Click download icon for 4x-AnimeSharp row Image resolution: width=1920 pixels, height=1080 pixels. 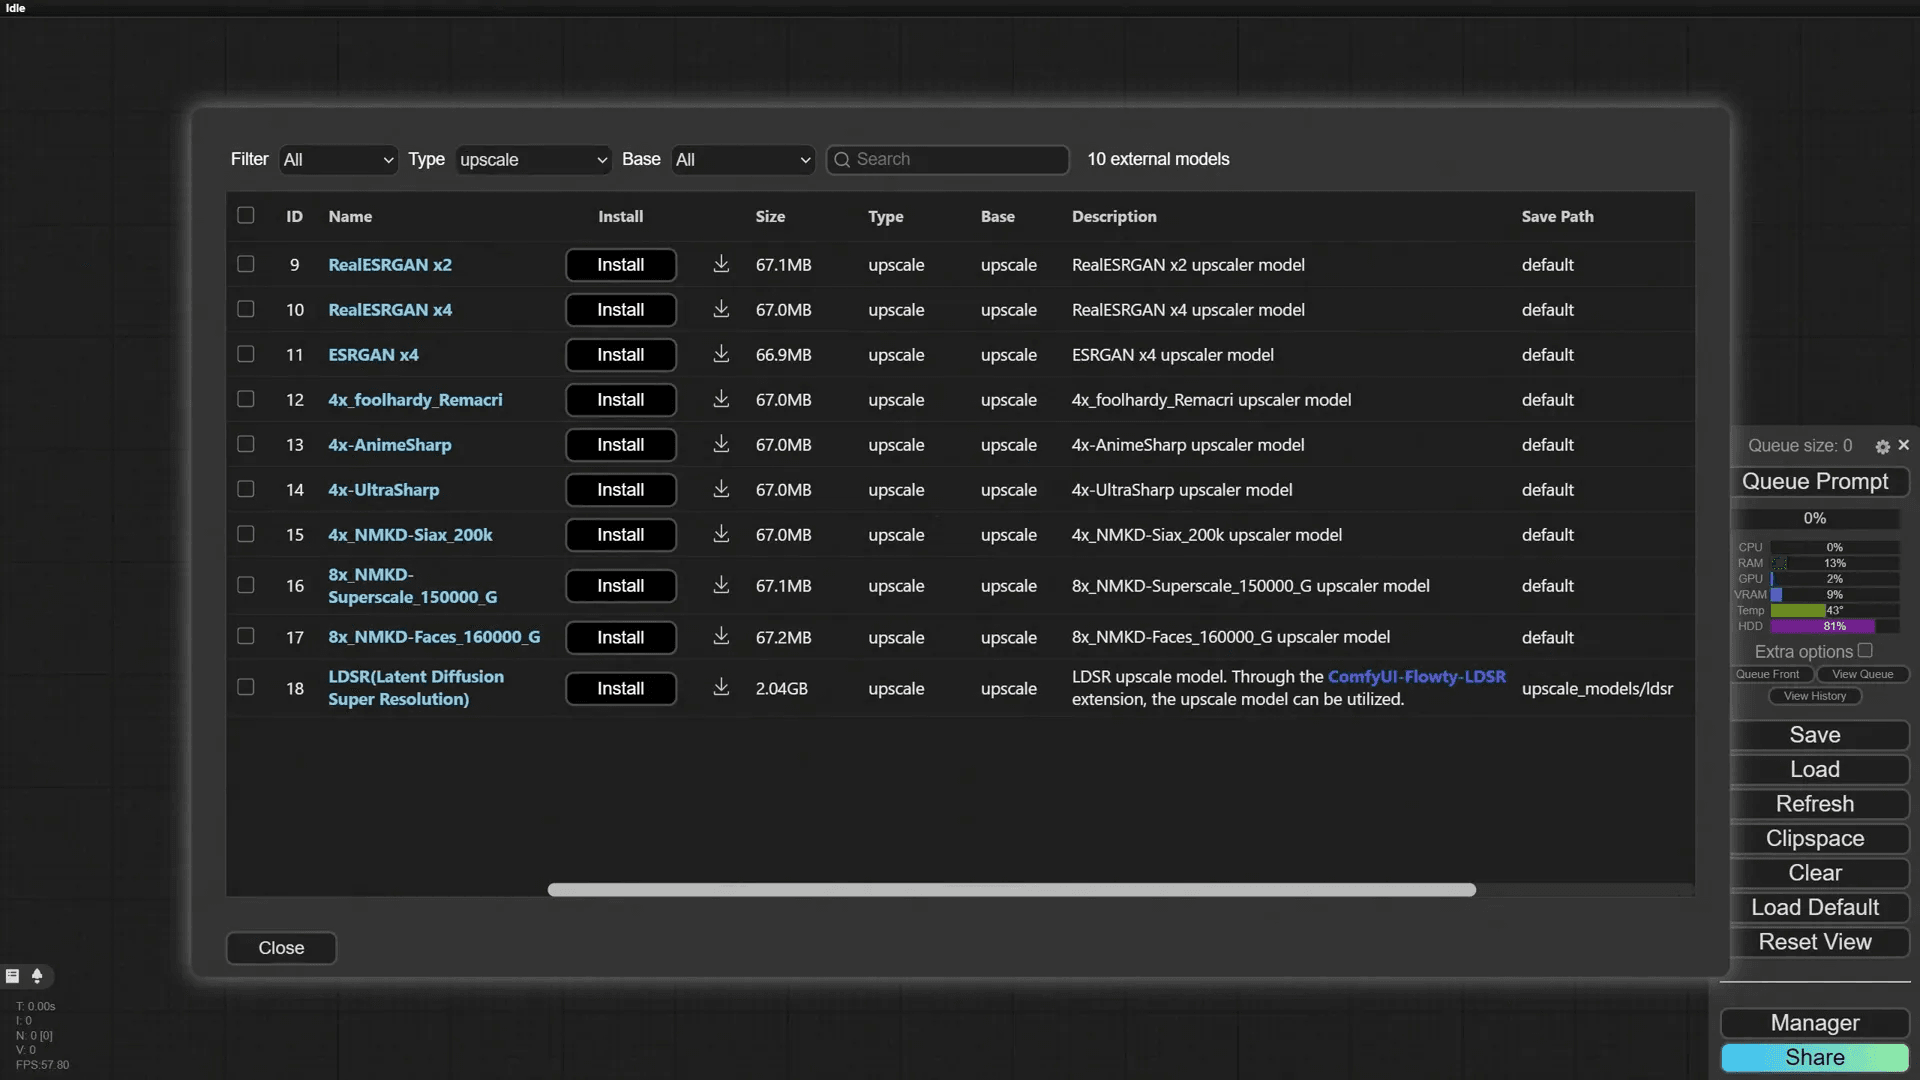click(721, 444)
